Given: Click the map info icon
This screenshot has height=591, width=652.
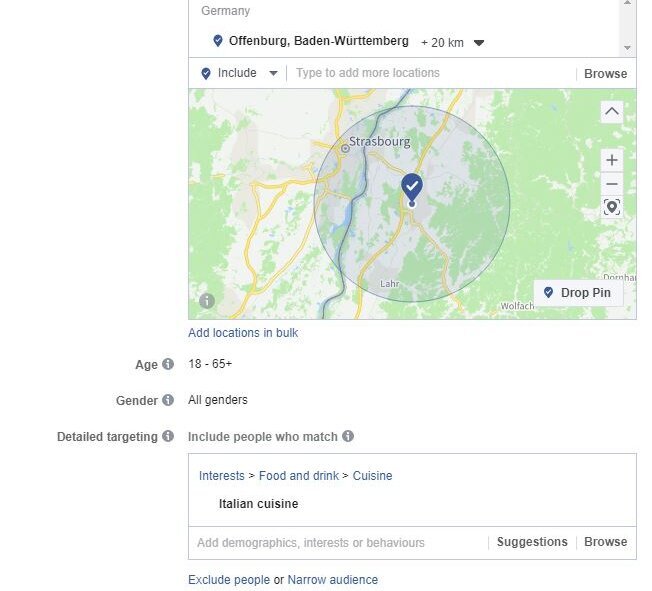Looking at the screenshot, I should pos(207,300).
